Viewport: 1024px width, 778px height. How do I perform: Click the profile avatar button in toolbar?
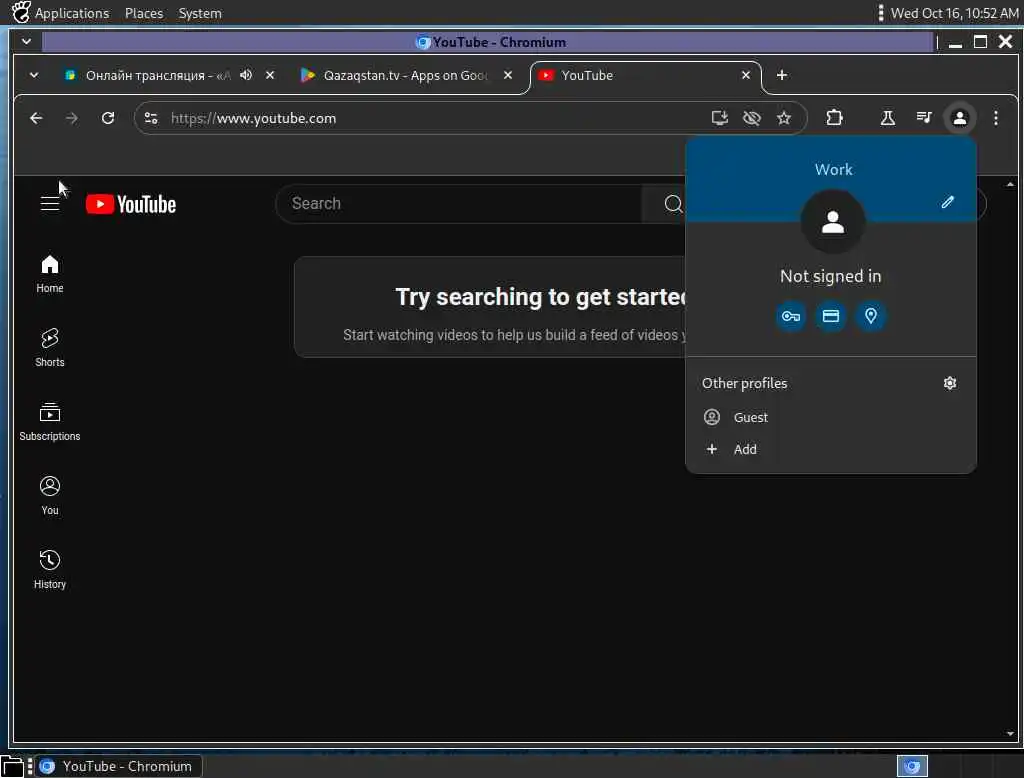click(959, 118)
